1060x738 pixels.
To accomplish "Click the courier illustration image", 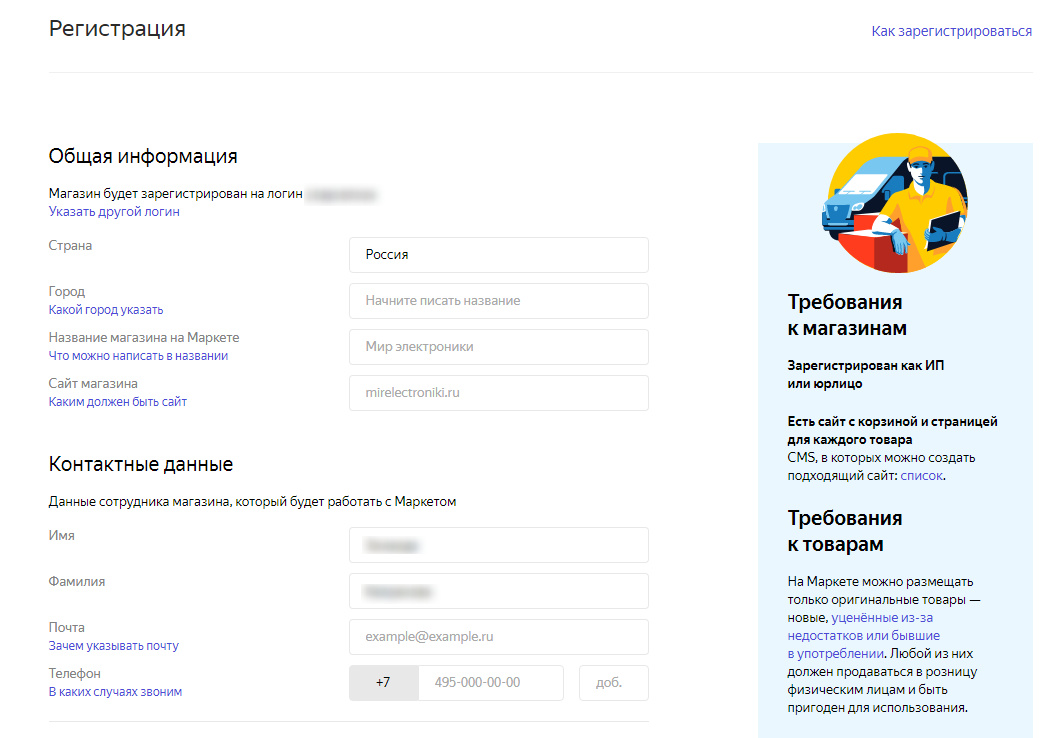I will pyautogui.click(x=896, y=203).
